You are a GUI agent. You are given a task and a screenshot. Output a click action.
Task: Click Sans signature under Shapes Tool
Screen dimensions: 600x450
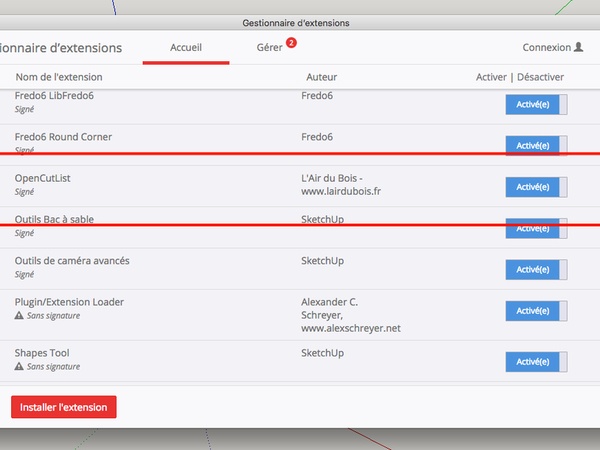point(54,367)
